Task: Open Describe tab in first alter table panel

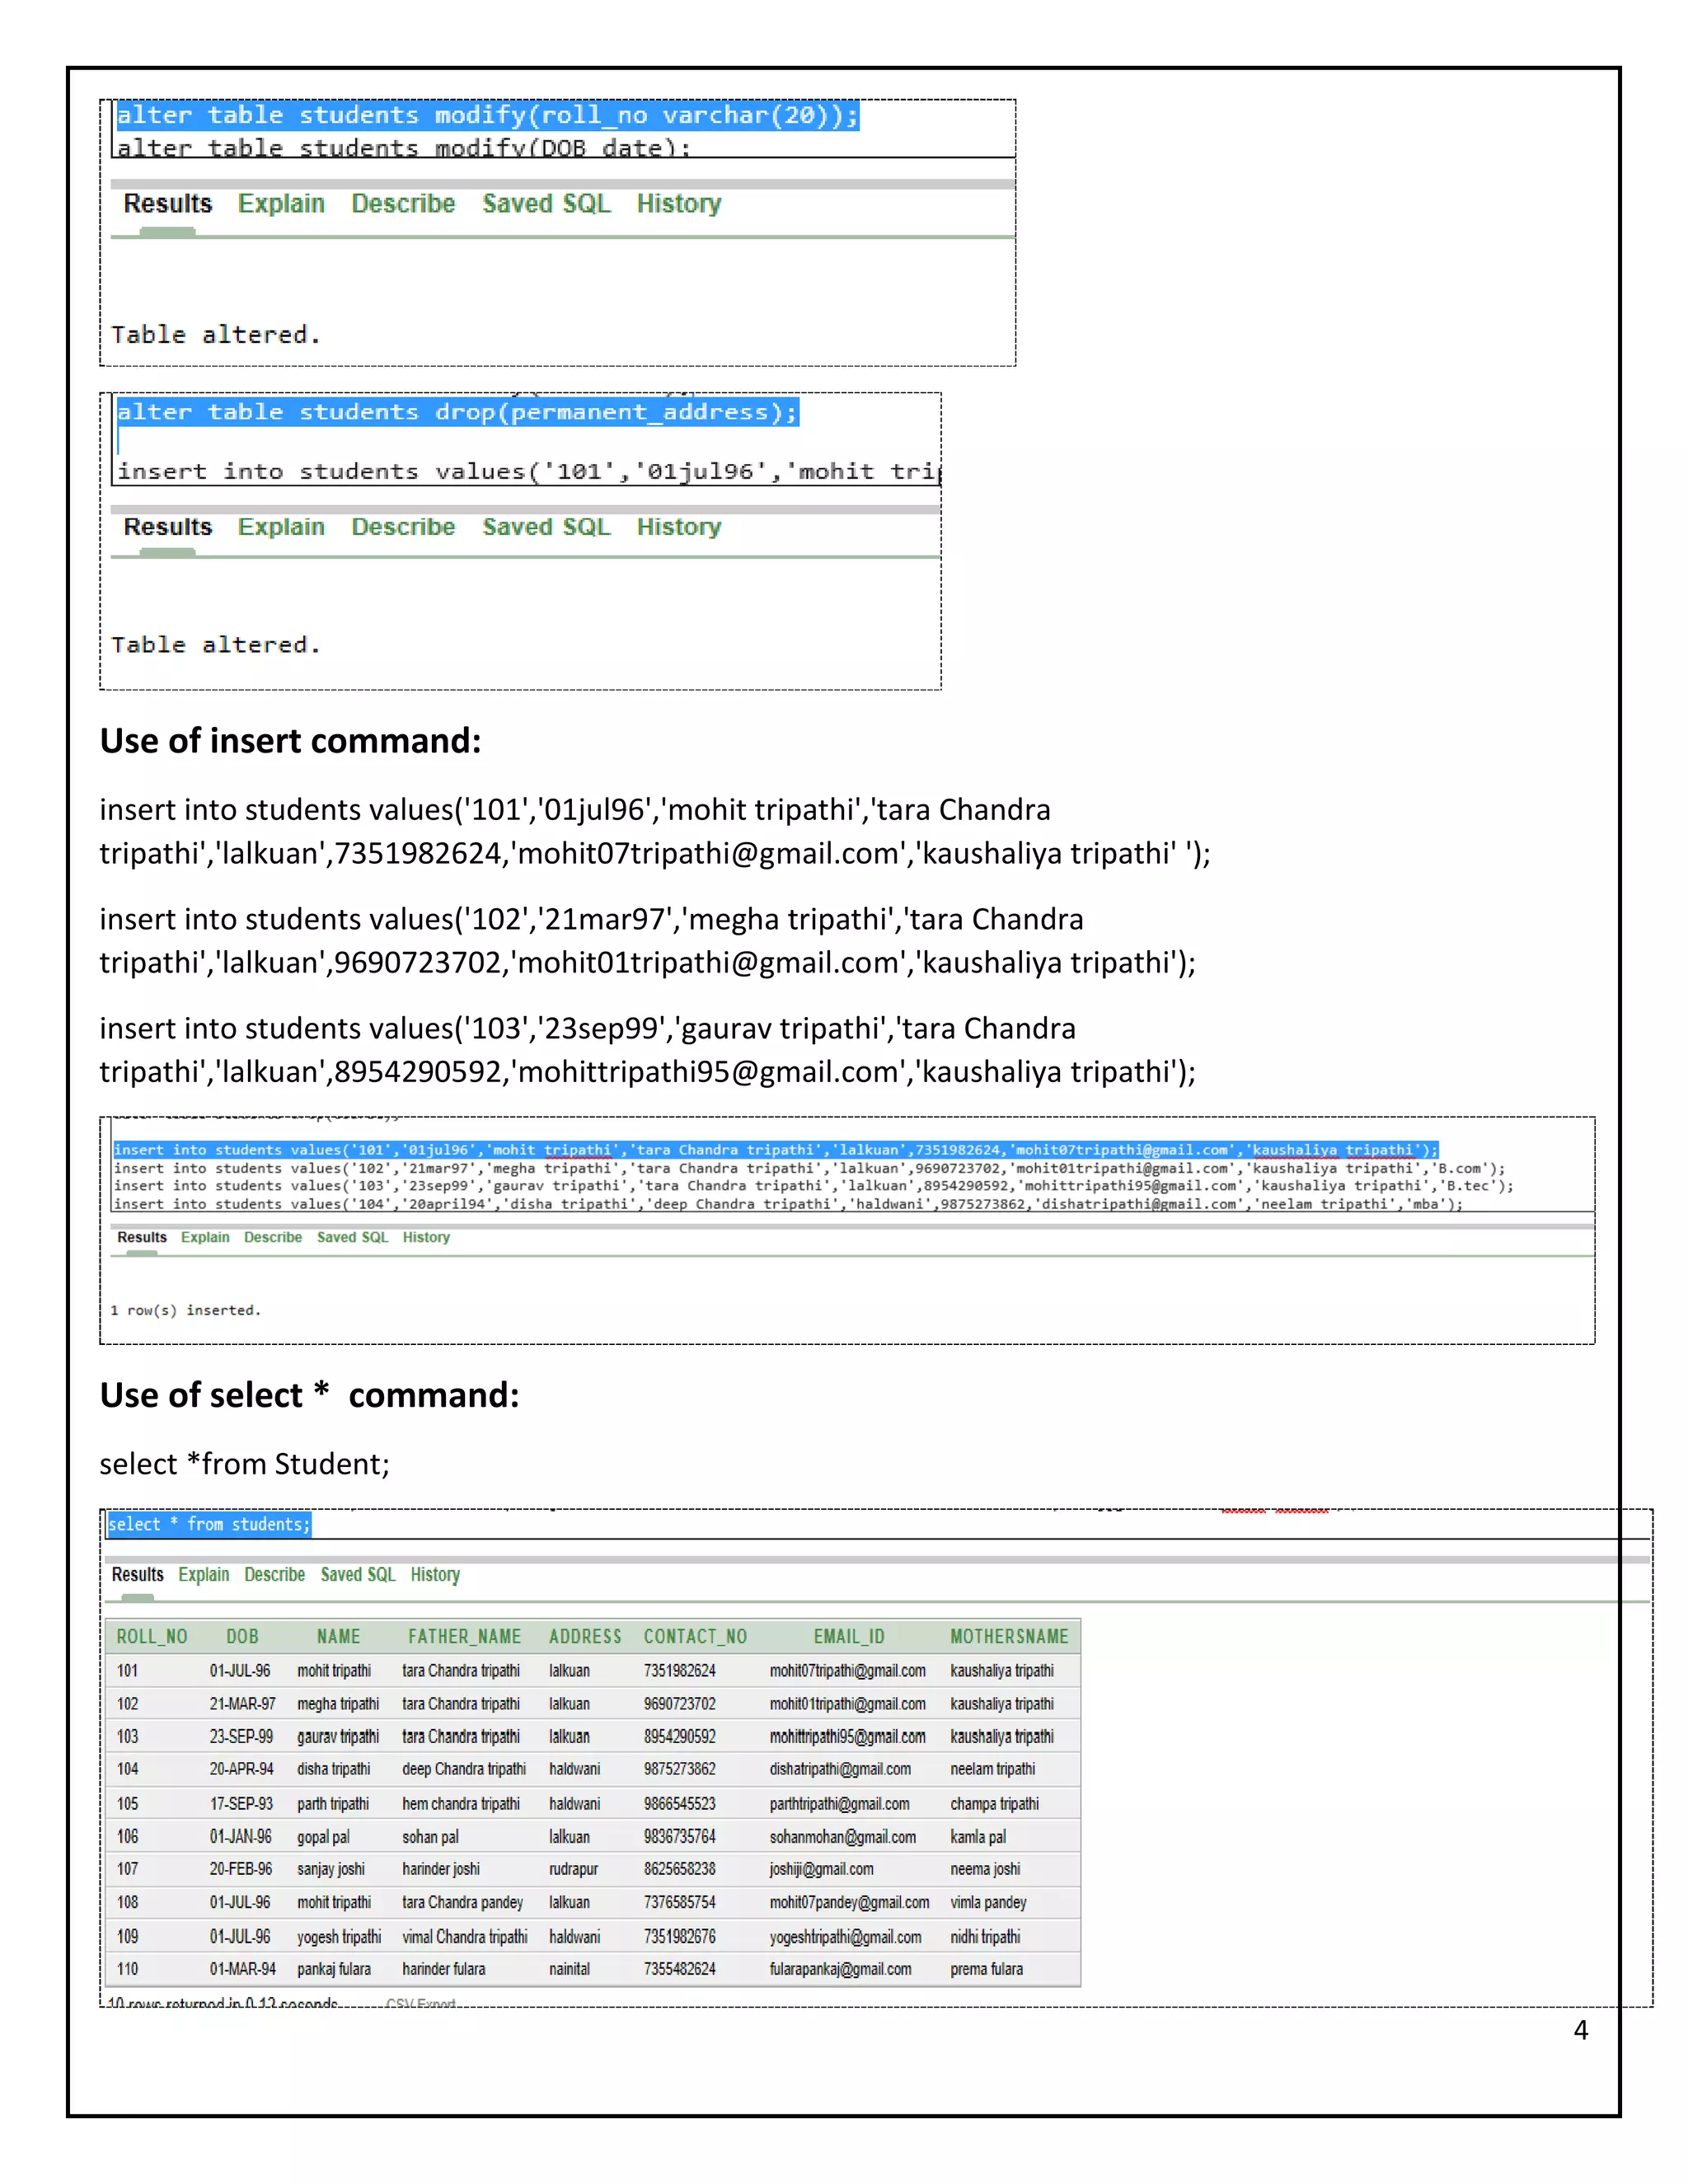Action: pyautogui.click(x=403, y=203)
